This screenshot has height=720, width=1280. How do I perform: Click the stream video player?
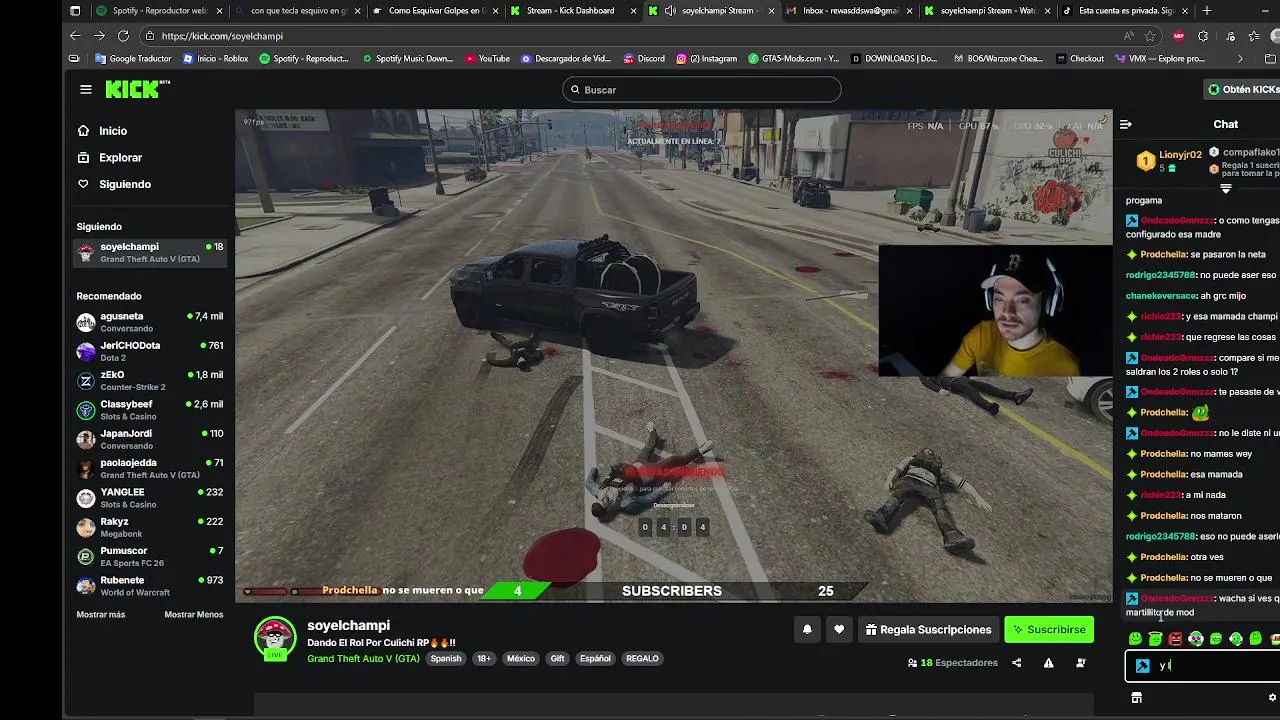[x=673, y=356]
